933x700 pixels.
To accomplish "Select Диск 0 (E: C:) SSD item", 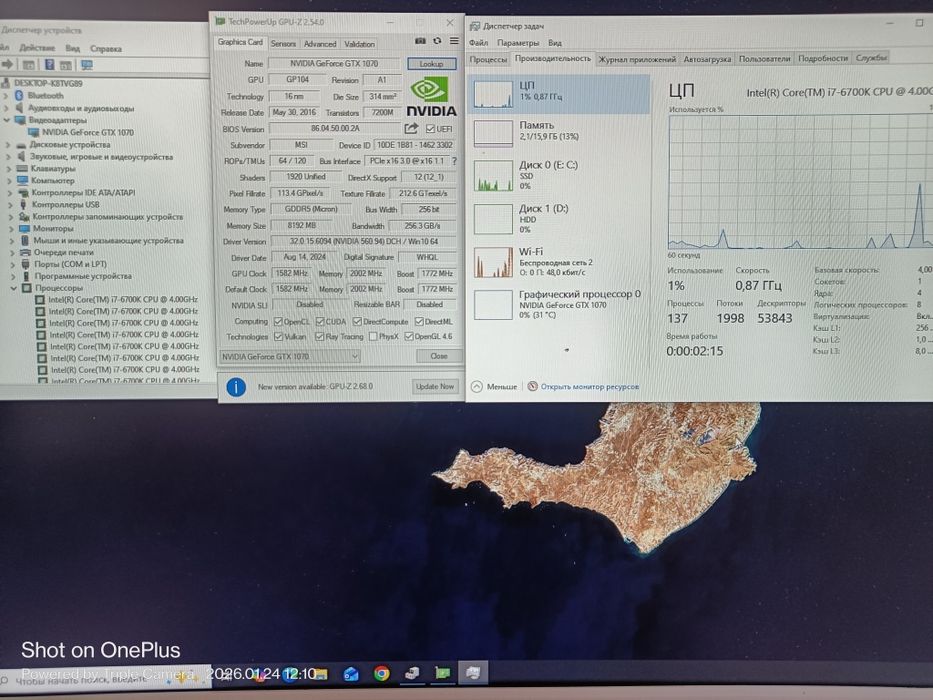I will point(558,175).
